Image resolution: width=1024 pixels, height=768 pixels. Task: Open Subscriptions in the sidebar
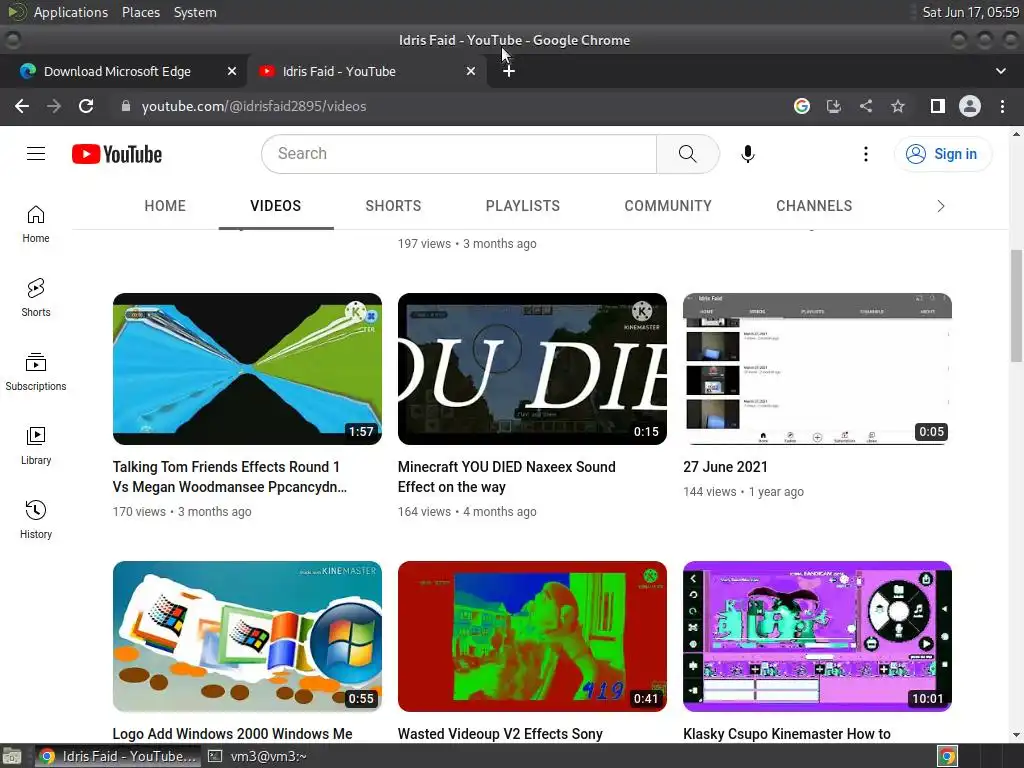[36, 372]
